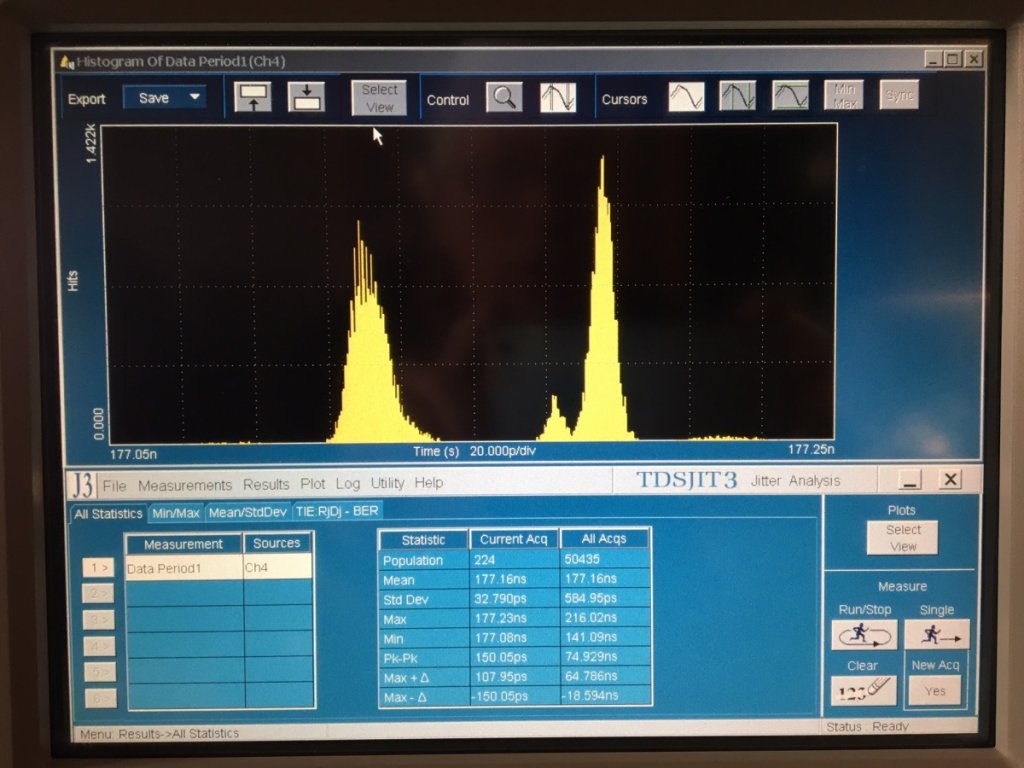Select the first Cursors waveform icon
The image size is (1024, 768).
(x=686, y=97)
